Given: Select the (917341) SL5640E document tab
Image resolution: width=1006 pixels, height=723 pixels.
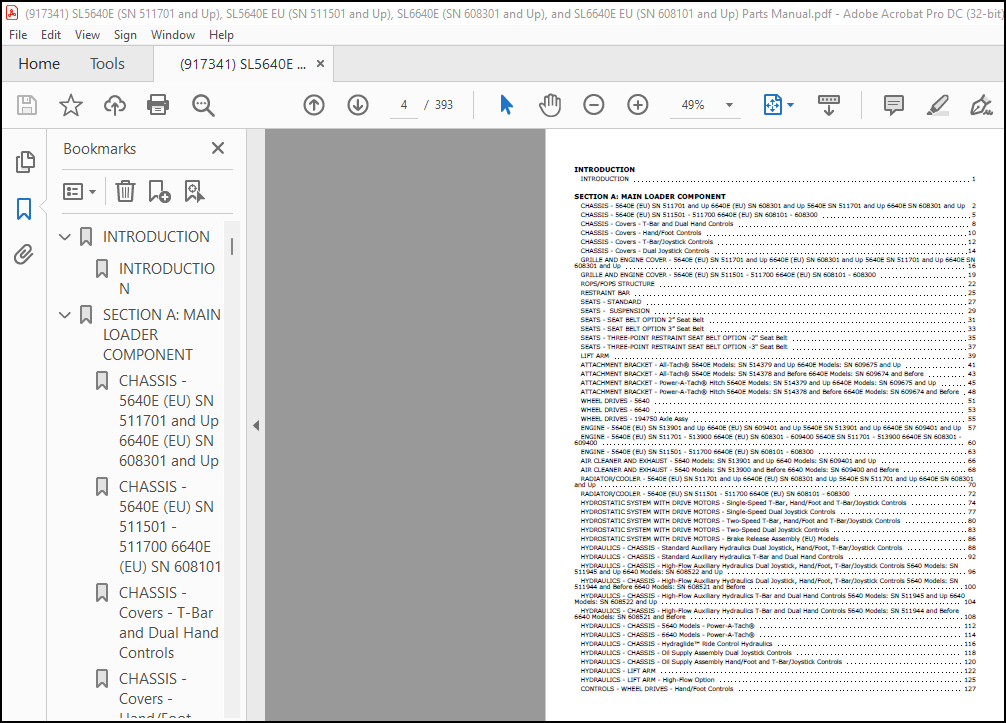Looking at the screenshot, I should point(243,64).
